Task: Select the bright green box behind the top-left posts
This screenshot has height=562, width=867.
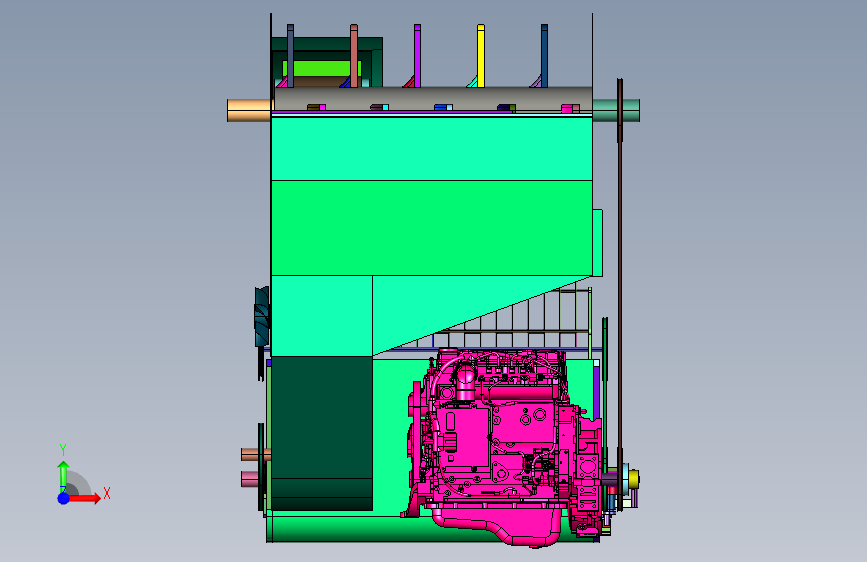Action: pos(321,69)
